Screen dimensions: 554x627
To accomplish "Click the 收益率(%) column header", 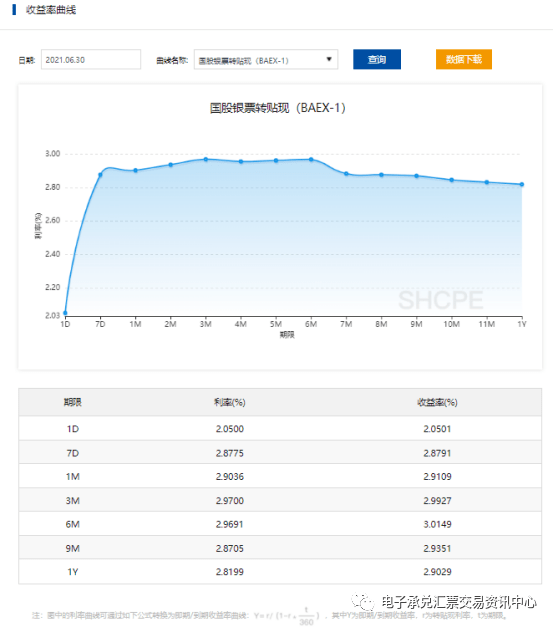I will 438,402.
